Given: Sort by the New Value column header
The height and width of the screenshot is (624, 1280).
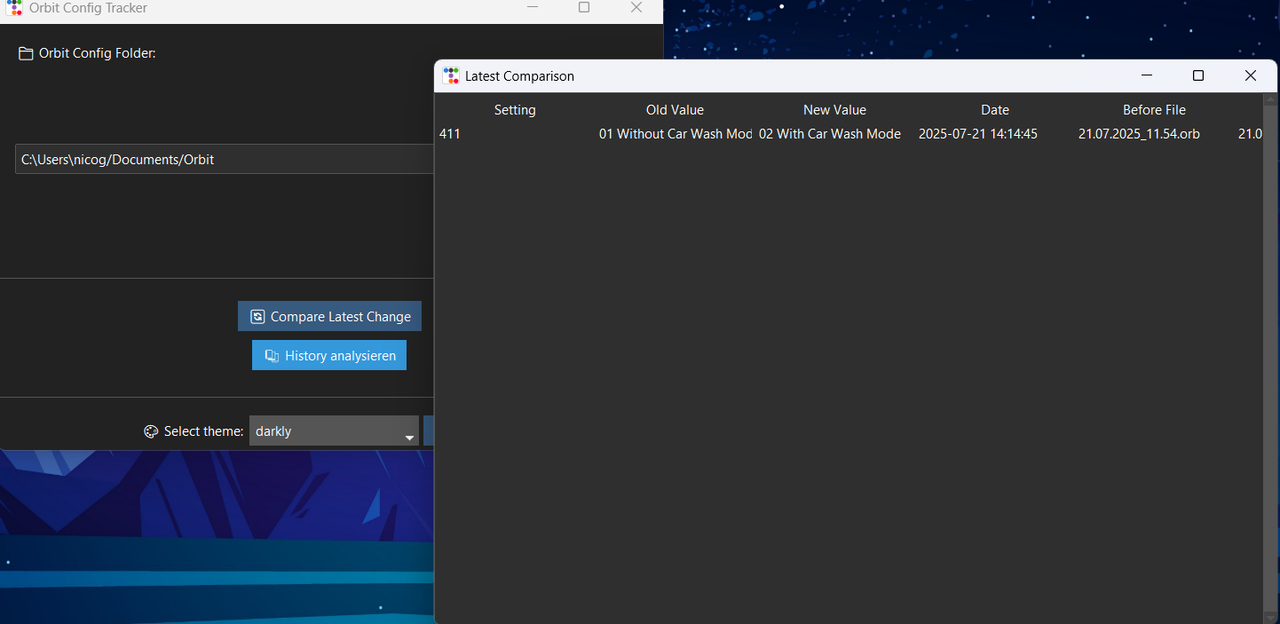Looking at the screenshot, I should (835, 110).
